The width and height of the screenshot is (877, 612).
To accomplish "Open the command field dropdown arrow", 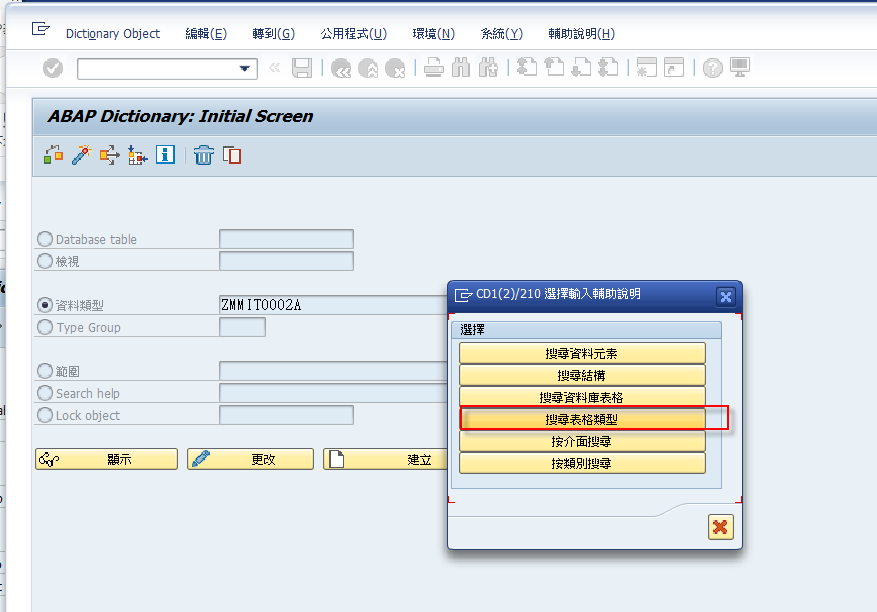I will click(243, 67).
